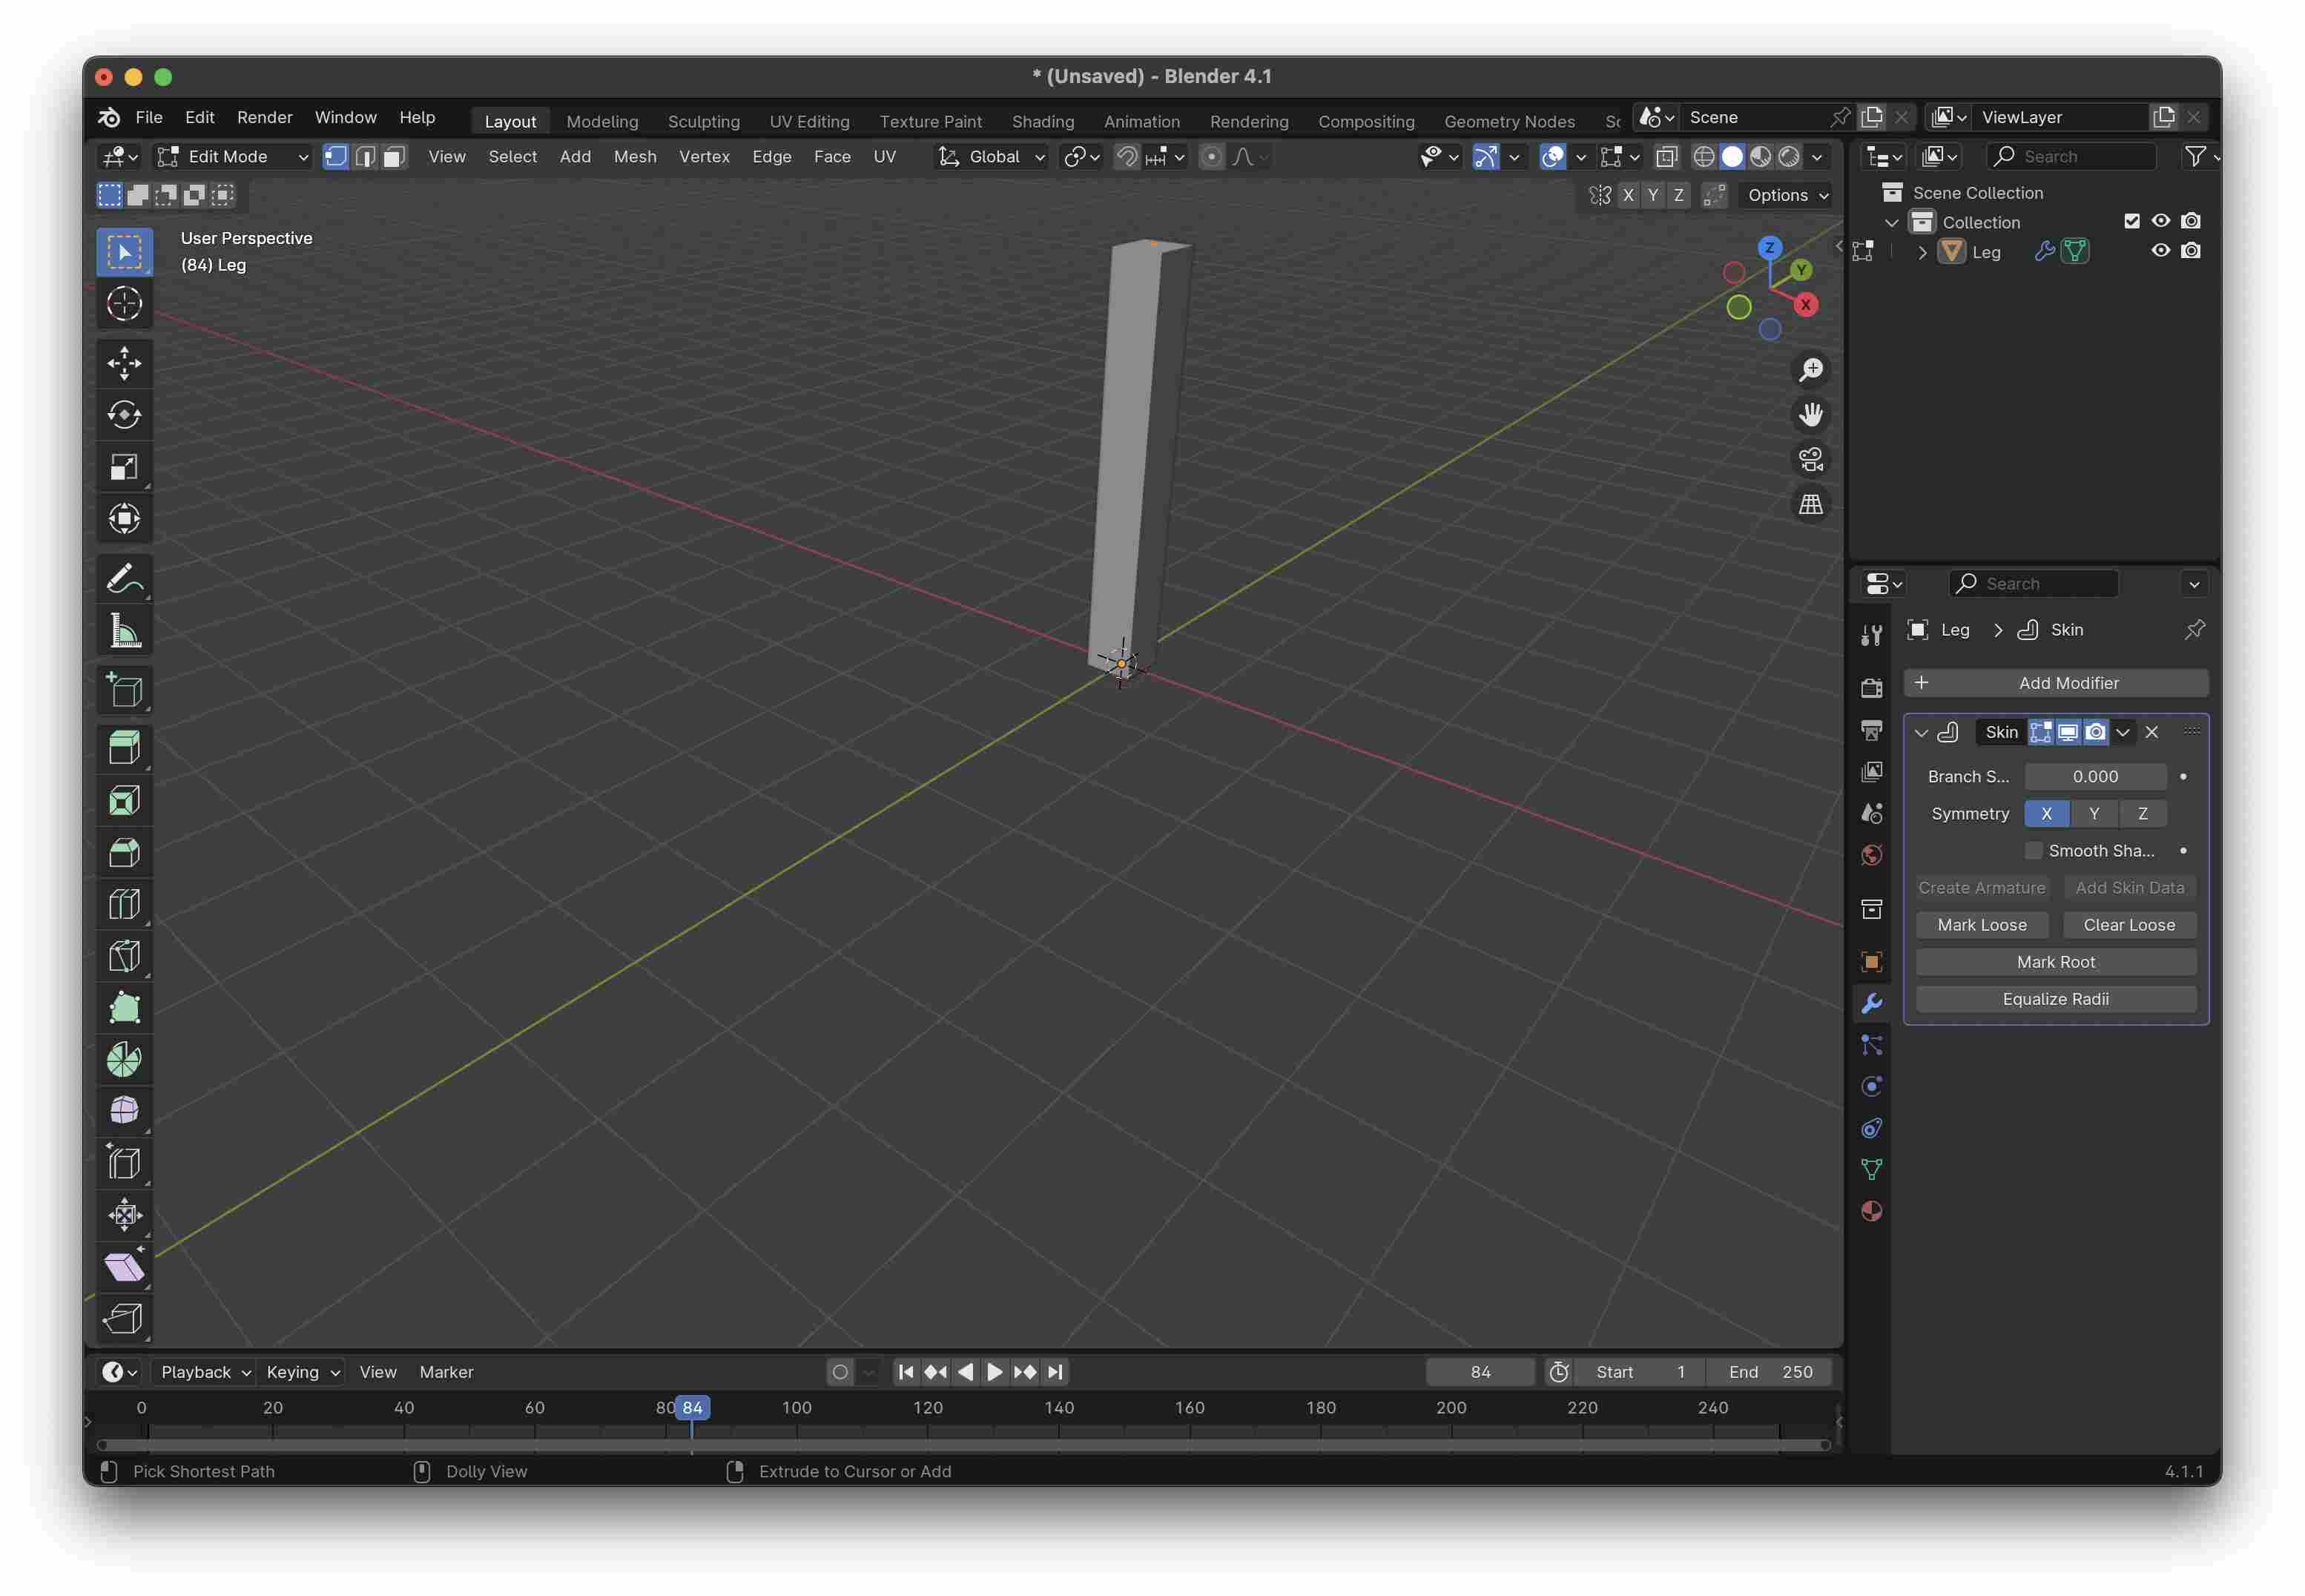Select the Inset Faces tool
Image resolution: width=2305 pixels, height=1596 pixels.
124,801
